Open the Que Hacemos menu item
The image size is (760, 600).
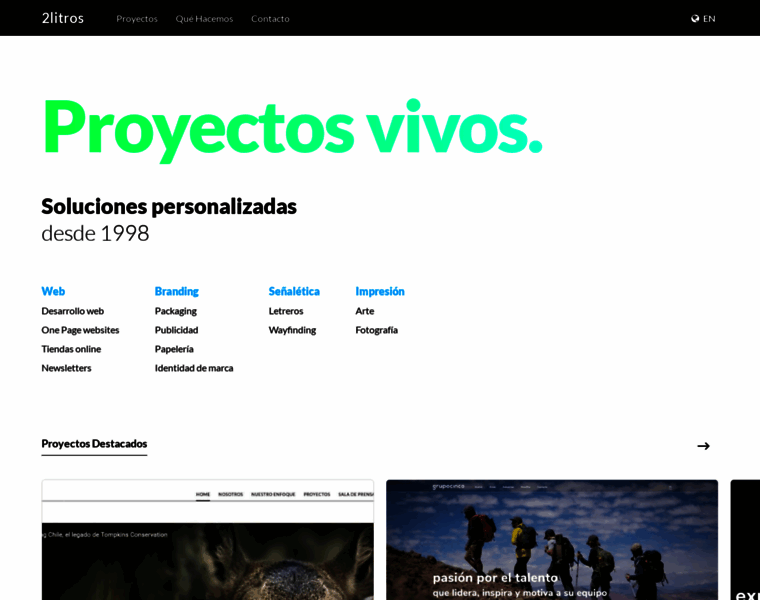[x=204, y=19]
